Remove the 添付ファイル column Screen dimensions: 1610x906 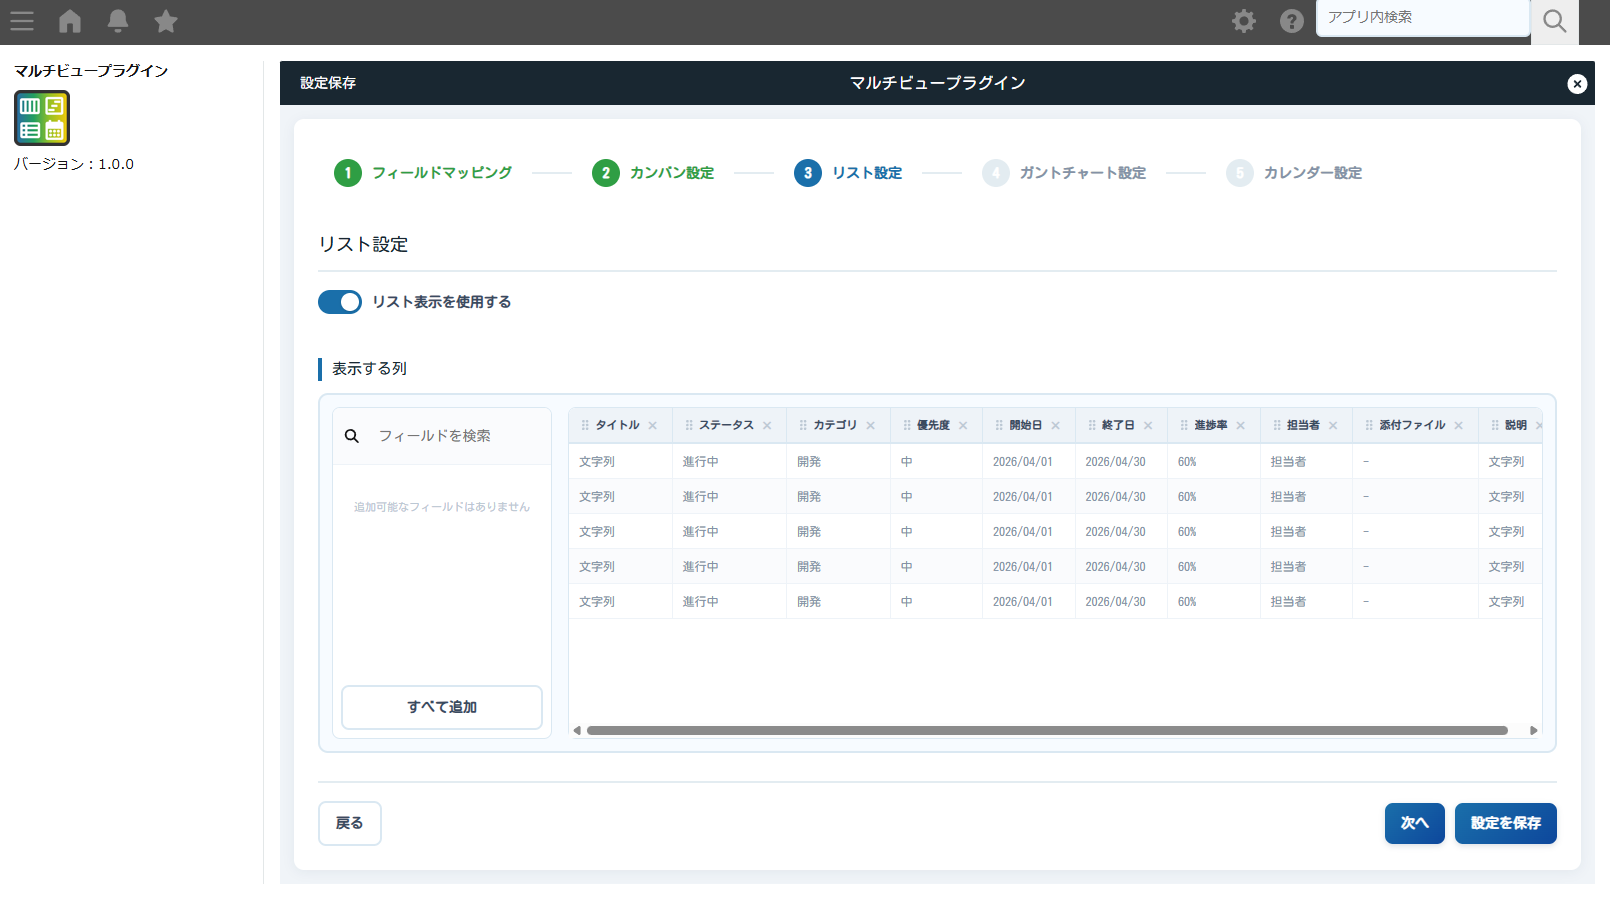point(1459,426)
